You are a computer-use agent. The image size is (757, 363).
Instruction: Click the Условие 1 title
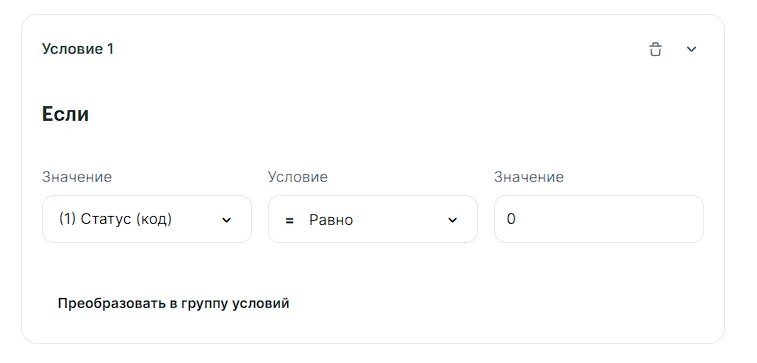click(78, 49)
